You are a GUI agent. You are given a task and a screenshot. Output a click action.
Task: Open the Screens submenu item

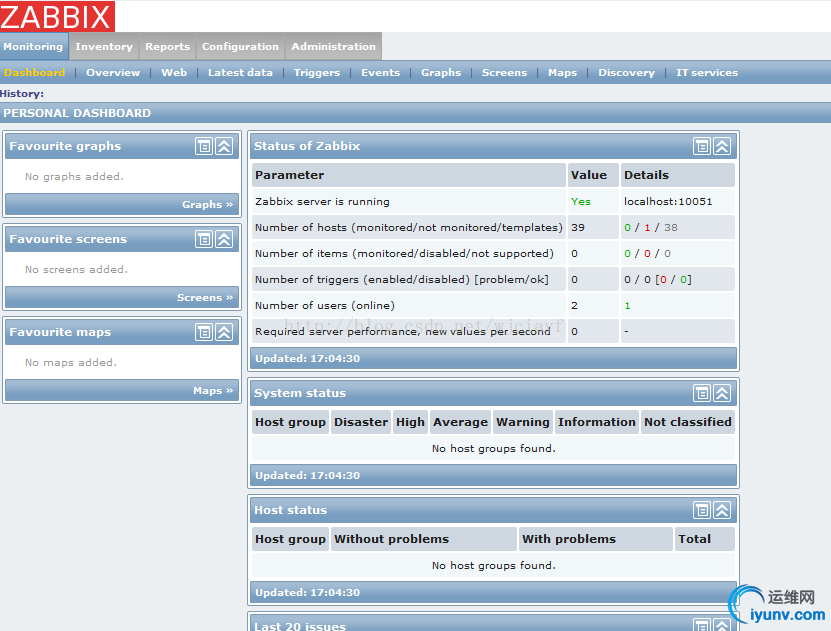[504, 73]
